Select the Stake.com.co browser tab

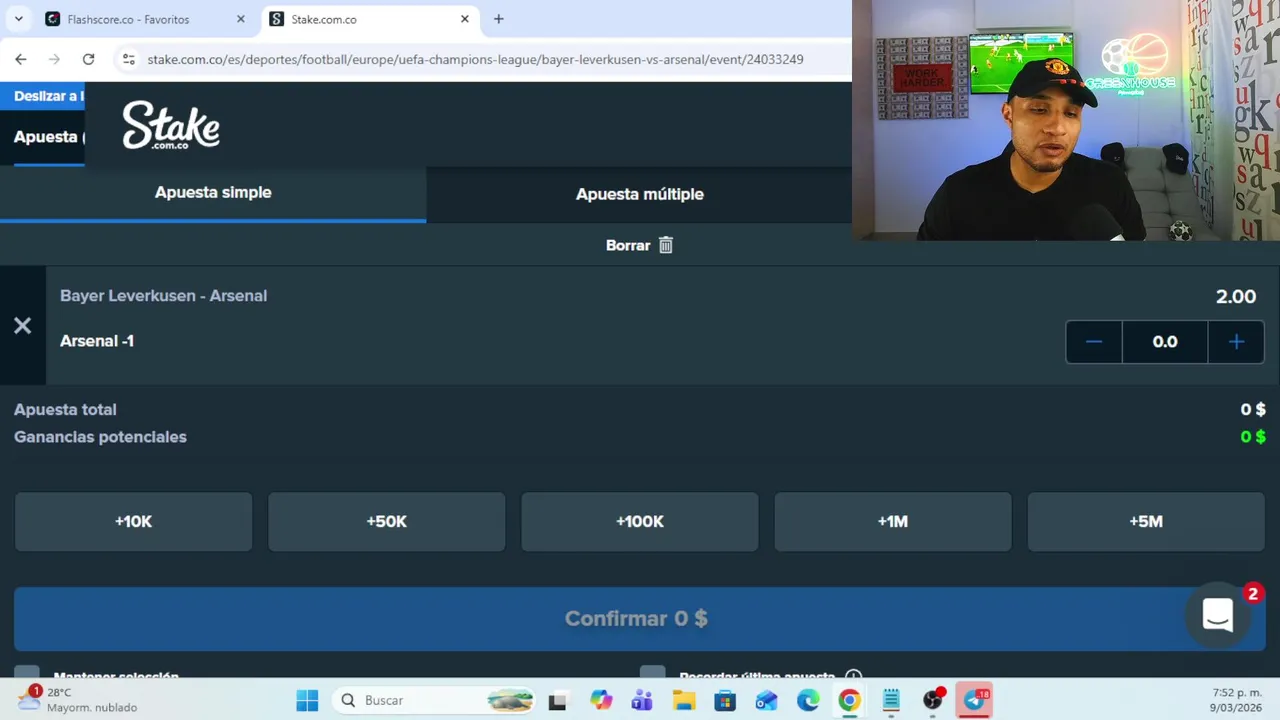pos(370,19)
